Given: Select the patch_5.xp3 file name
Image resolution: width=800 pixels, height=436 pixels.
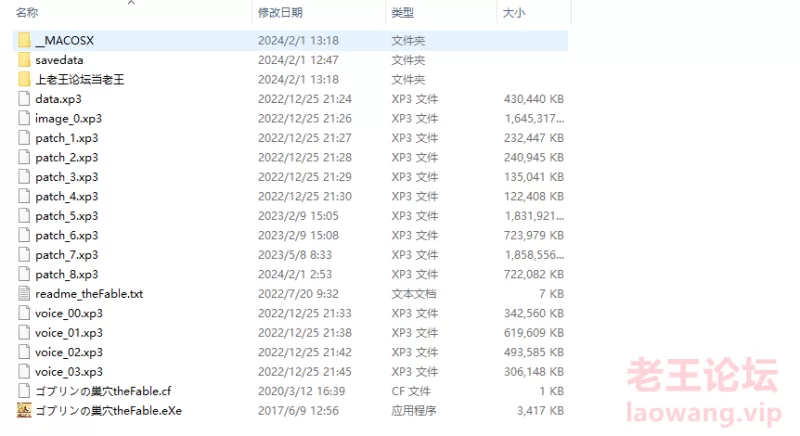Looking at the screenshot, I should coord(67,216).
